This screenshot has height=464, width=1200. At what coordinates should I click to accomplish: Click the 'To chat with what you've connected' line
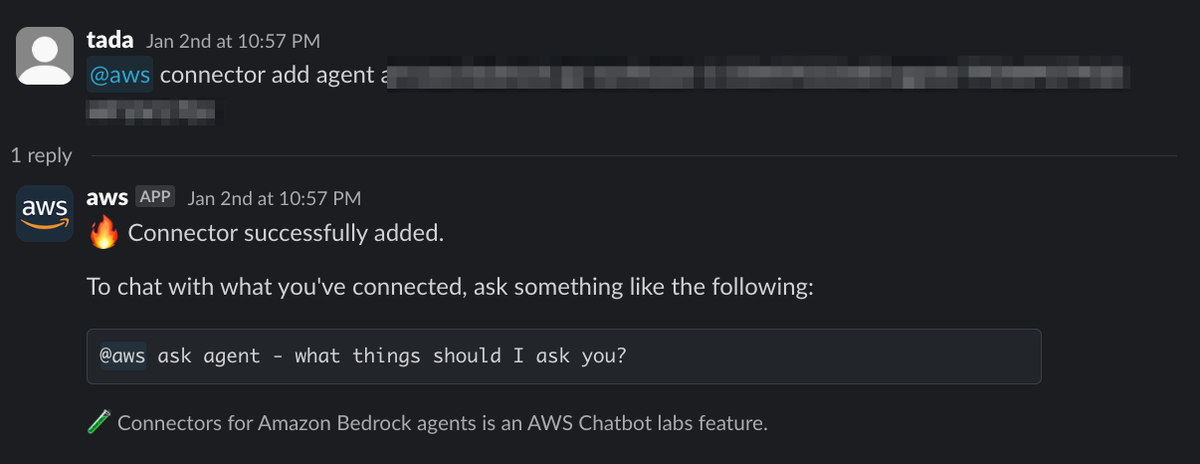click(451, 288)
